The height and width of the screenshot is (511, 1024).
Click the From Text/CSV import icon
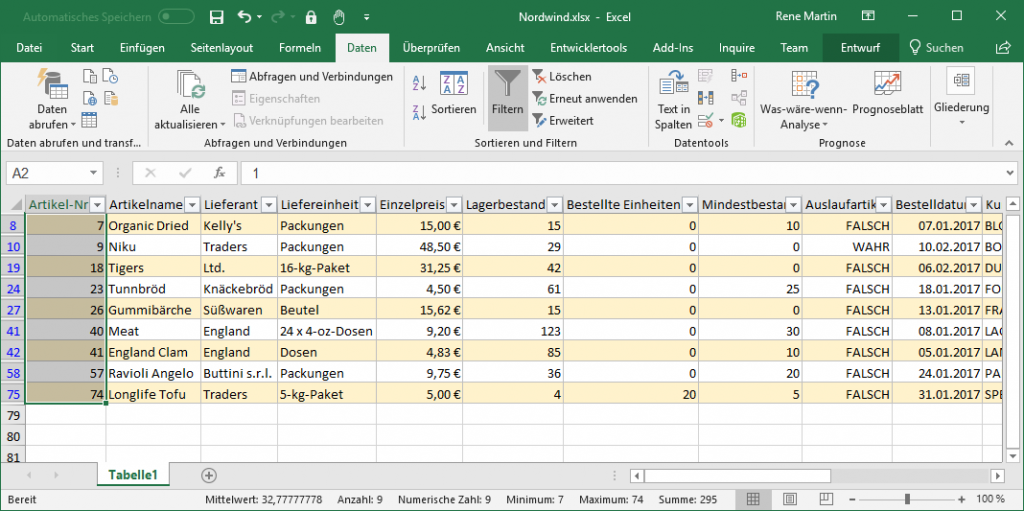click(89, 76)
